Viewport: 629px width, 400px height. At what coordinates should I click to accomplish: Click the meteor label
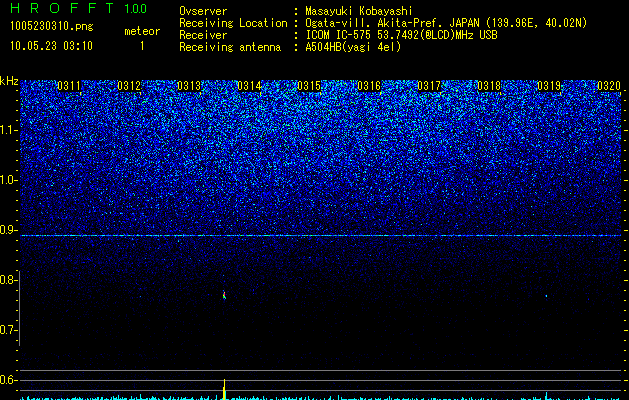click(142, 31)
